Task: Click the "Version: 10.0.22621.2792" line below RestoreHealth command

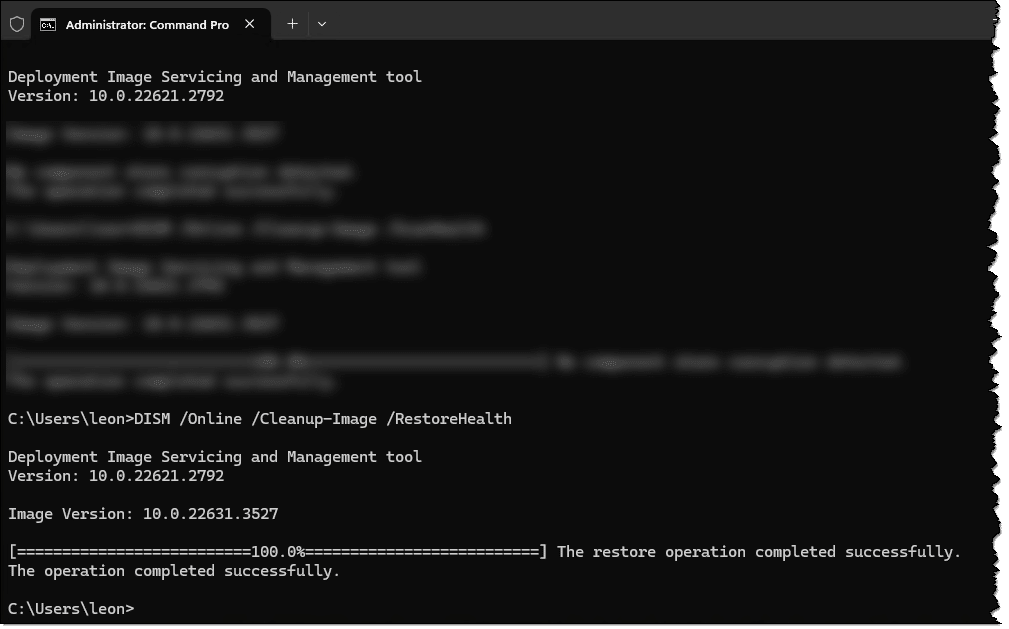Action: (116, 476)
